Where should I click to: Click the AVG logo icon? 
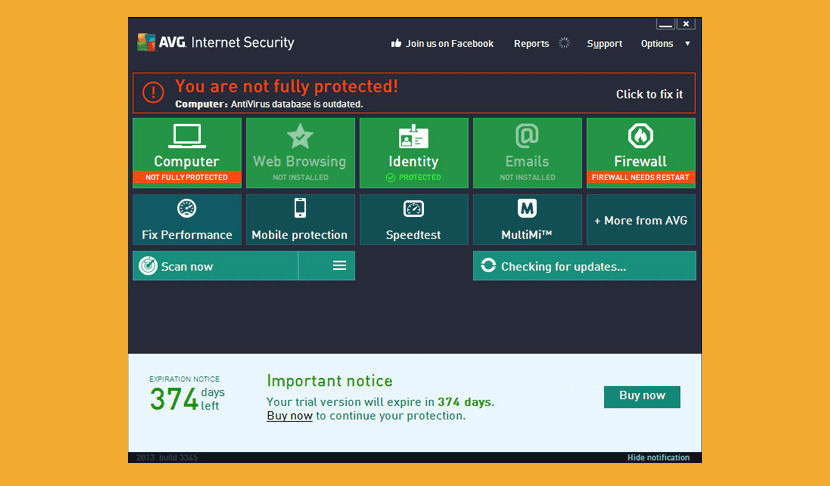(146, 42)
